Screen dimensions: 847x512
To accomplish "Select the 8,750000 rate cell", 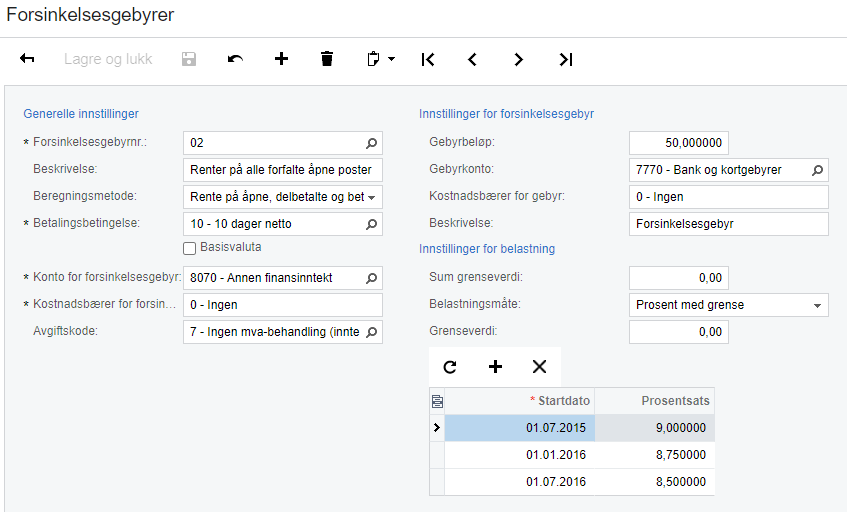I will (655, 455).
